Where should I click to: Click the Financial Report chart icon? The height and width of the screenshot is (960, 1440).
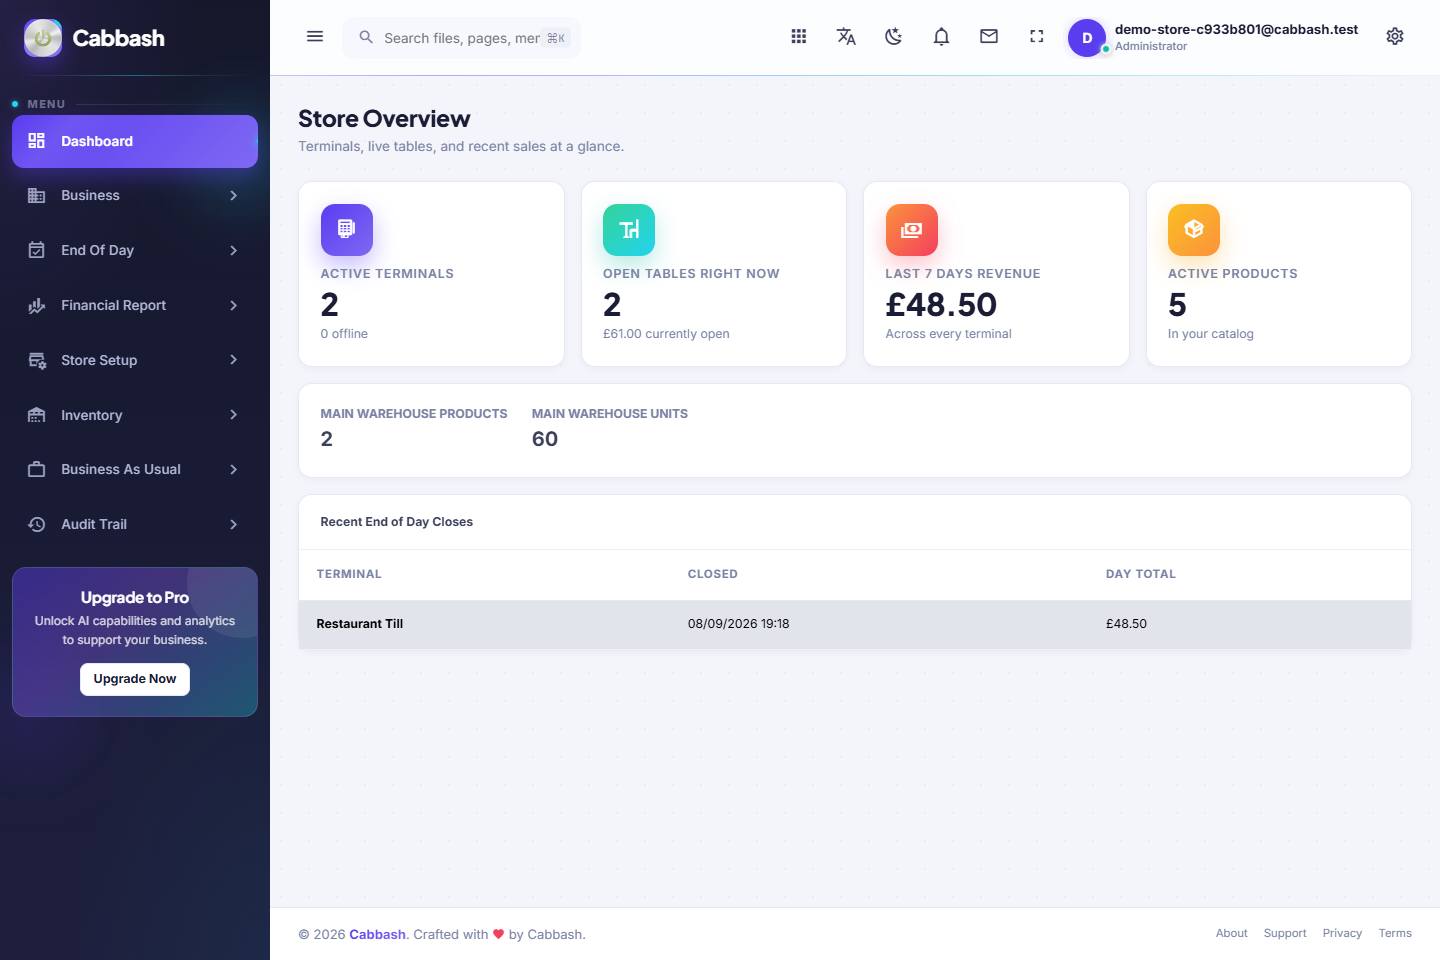37,305
